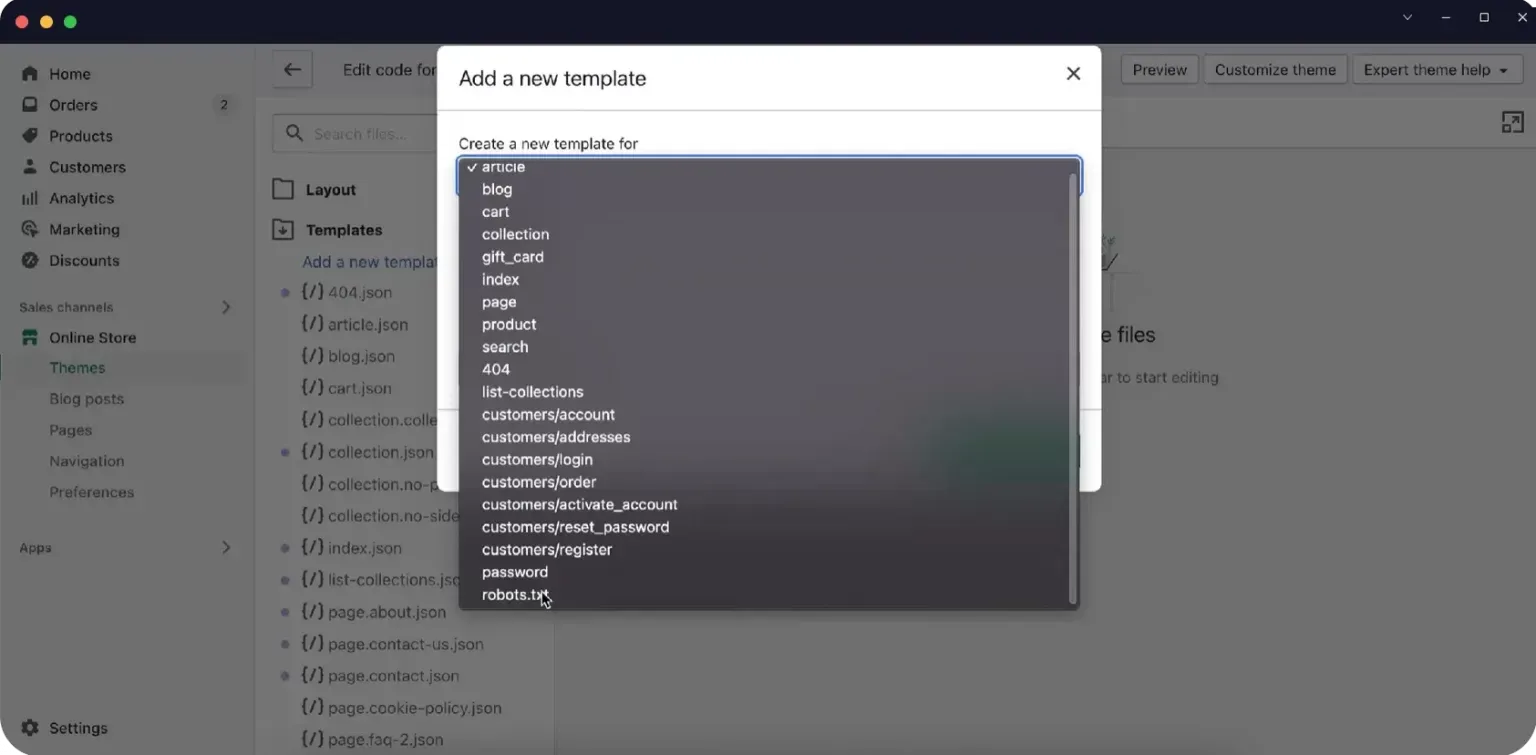Open page.faq-2.json file
Viewport: 1536px width, 755px height.
386,740
